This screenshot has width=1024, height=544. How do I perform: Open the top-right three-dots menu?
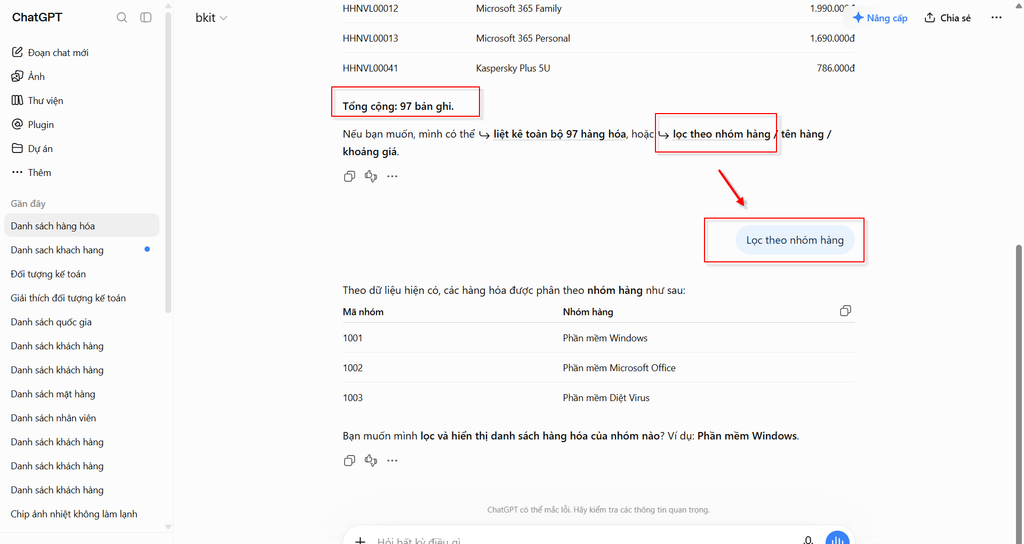996,18
